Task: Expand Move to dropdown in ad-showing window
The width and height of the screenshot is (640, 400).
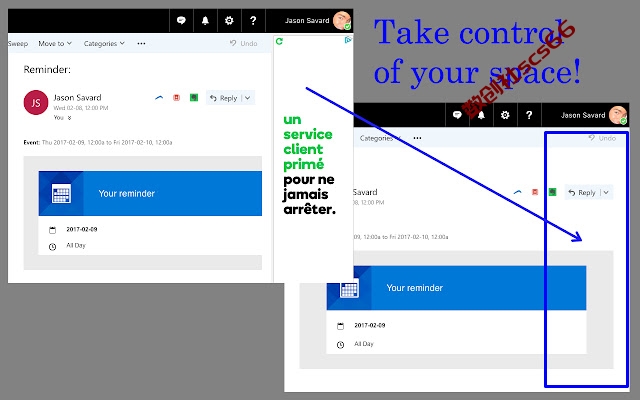Action: (55, 43)
